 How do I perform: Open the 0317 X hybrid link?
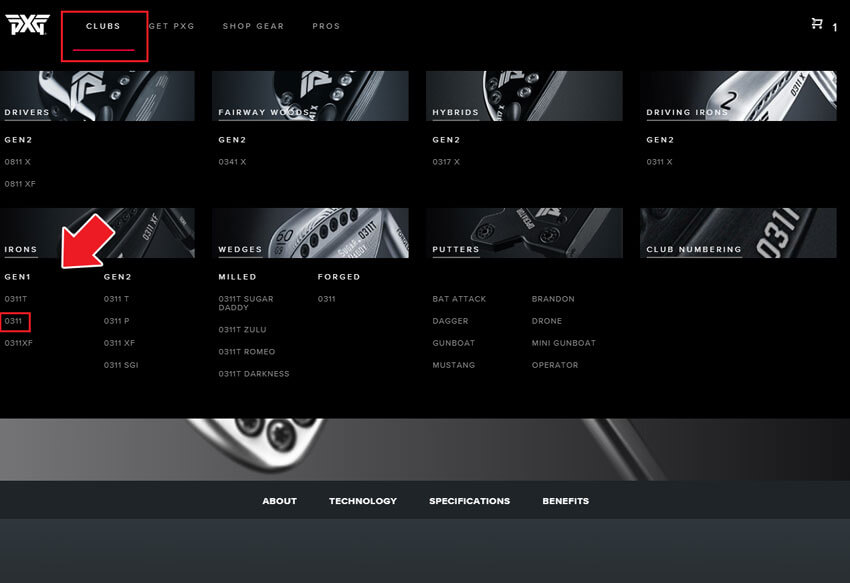click(x=446, y=162)
